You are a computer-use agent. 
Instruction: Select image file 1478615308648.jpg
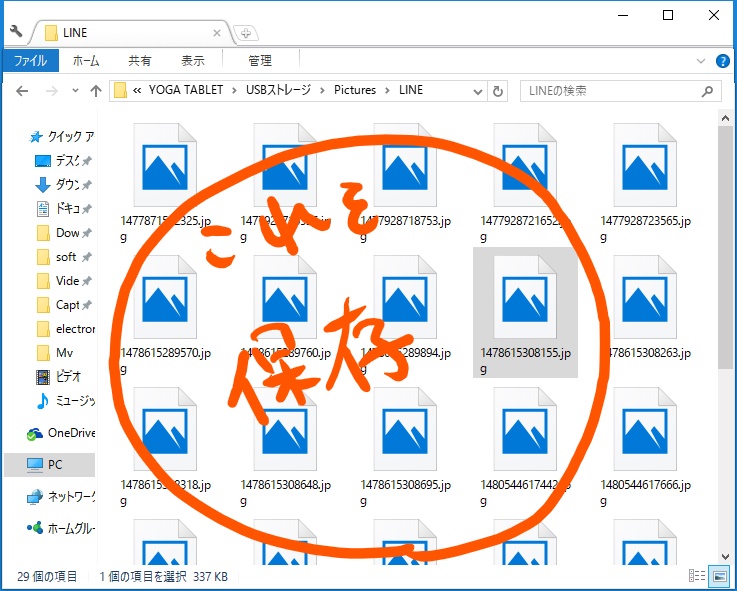[x=285, y=447]
